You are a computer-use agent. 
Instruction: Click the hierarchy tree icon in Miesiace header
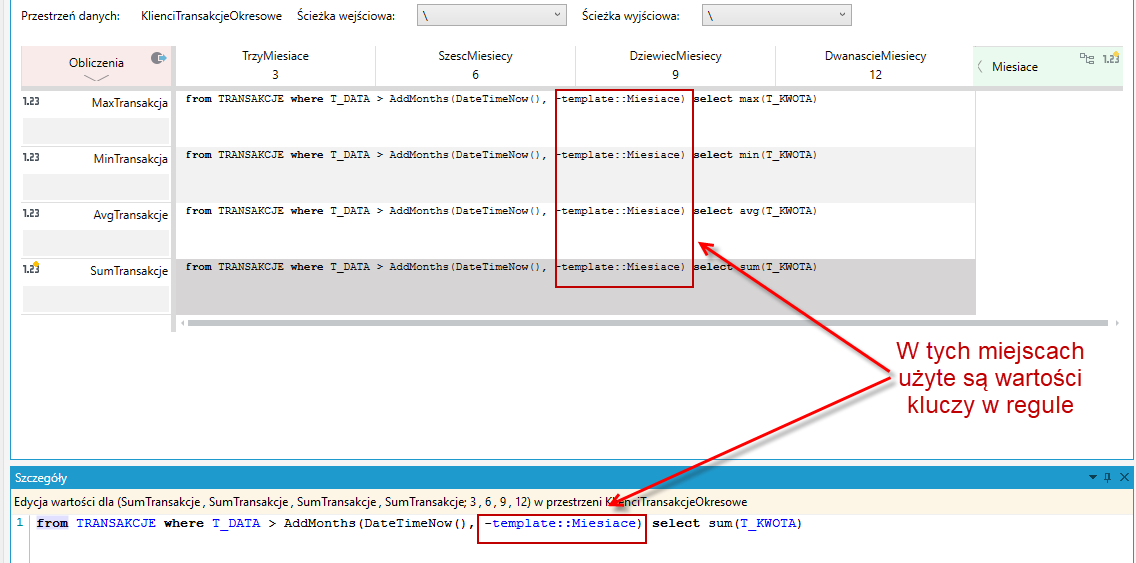(x=1087, y=59)
